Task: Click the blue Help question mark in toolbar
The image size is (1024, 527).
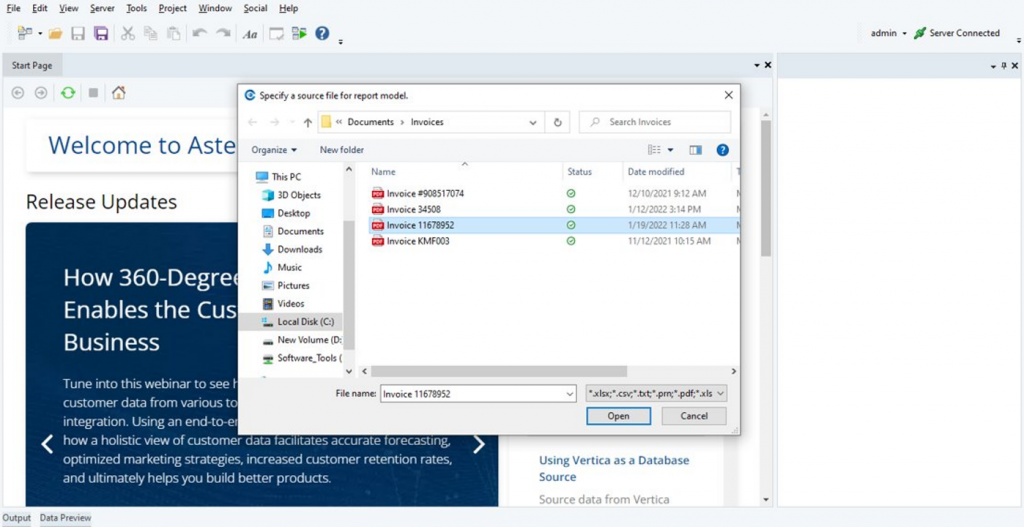Action: tap(322, 33)
